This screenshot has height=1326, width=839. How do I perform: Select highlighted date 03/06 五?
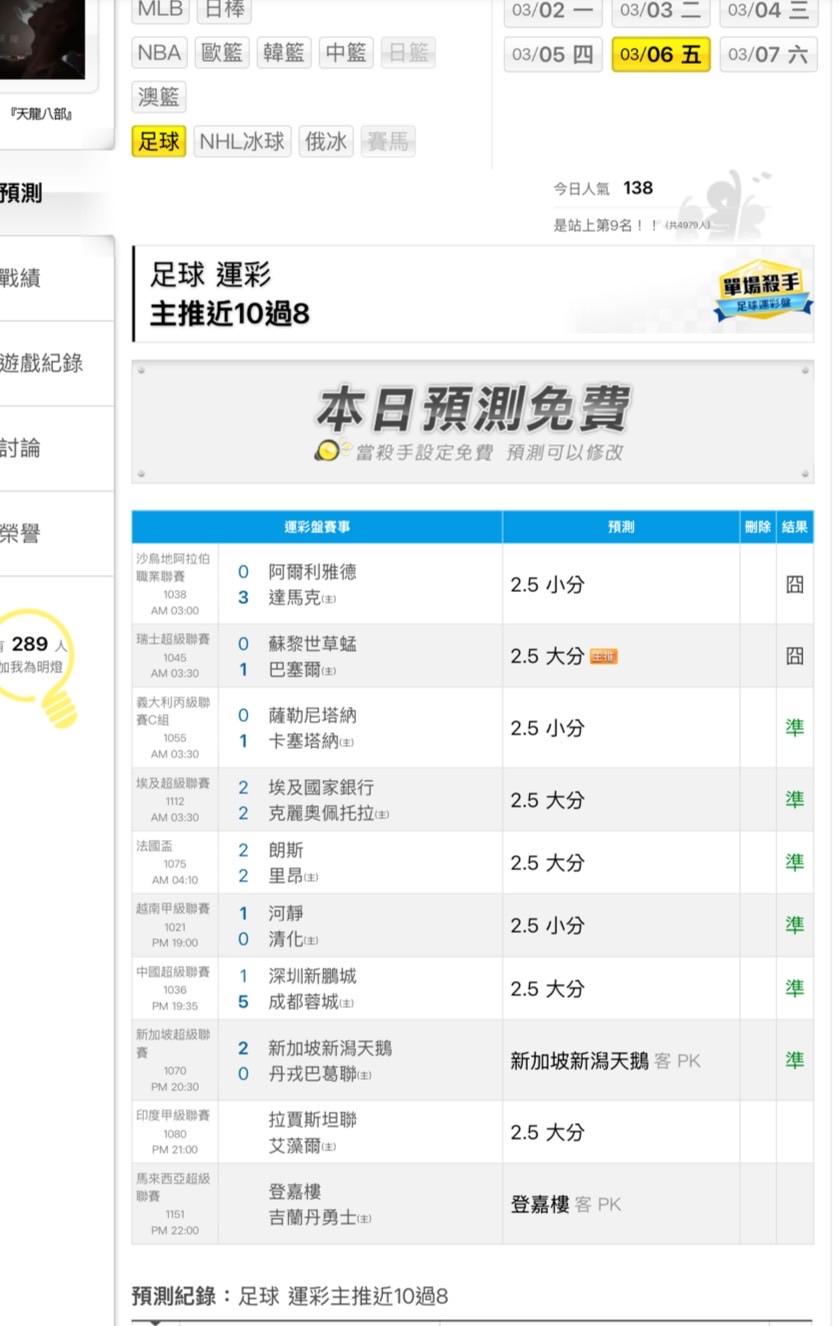660,54
